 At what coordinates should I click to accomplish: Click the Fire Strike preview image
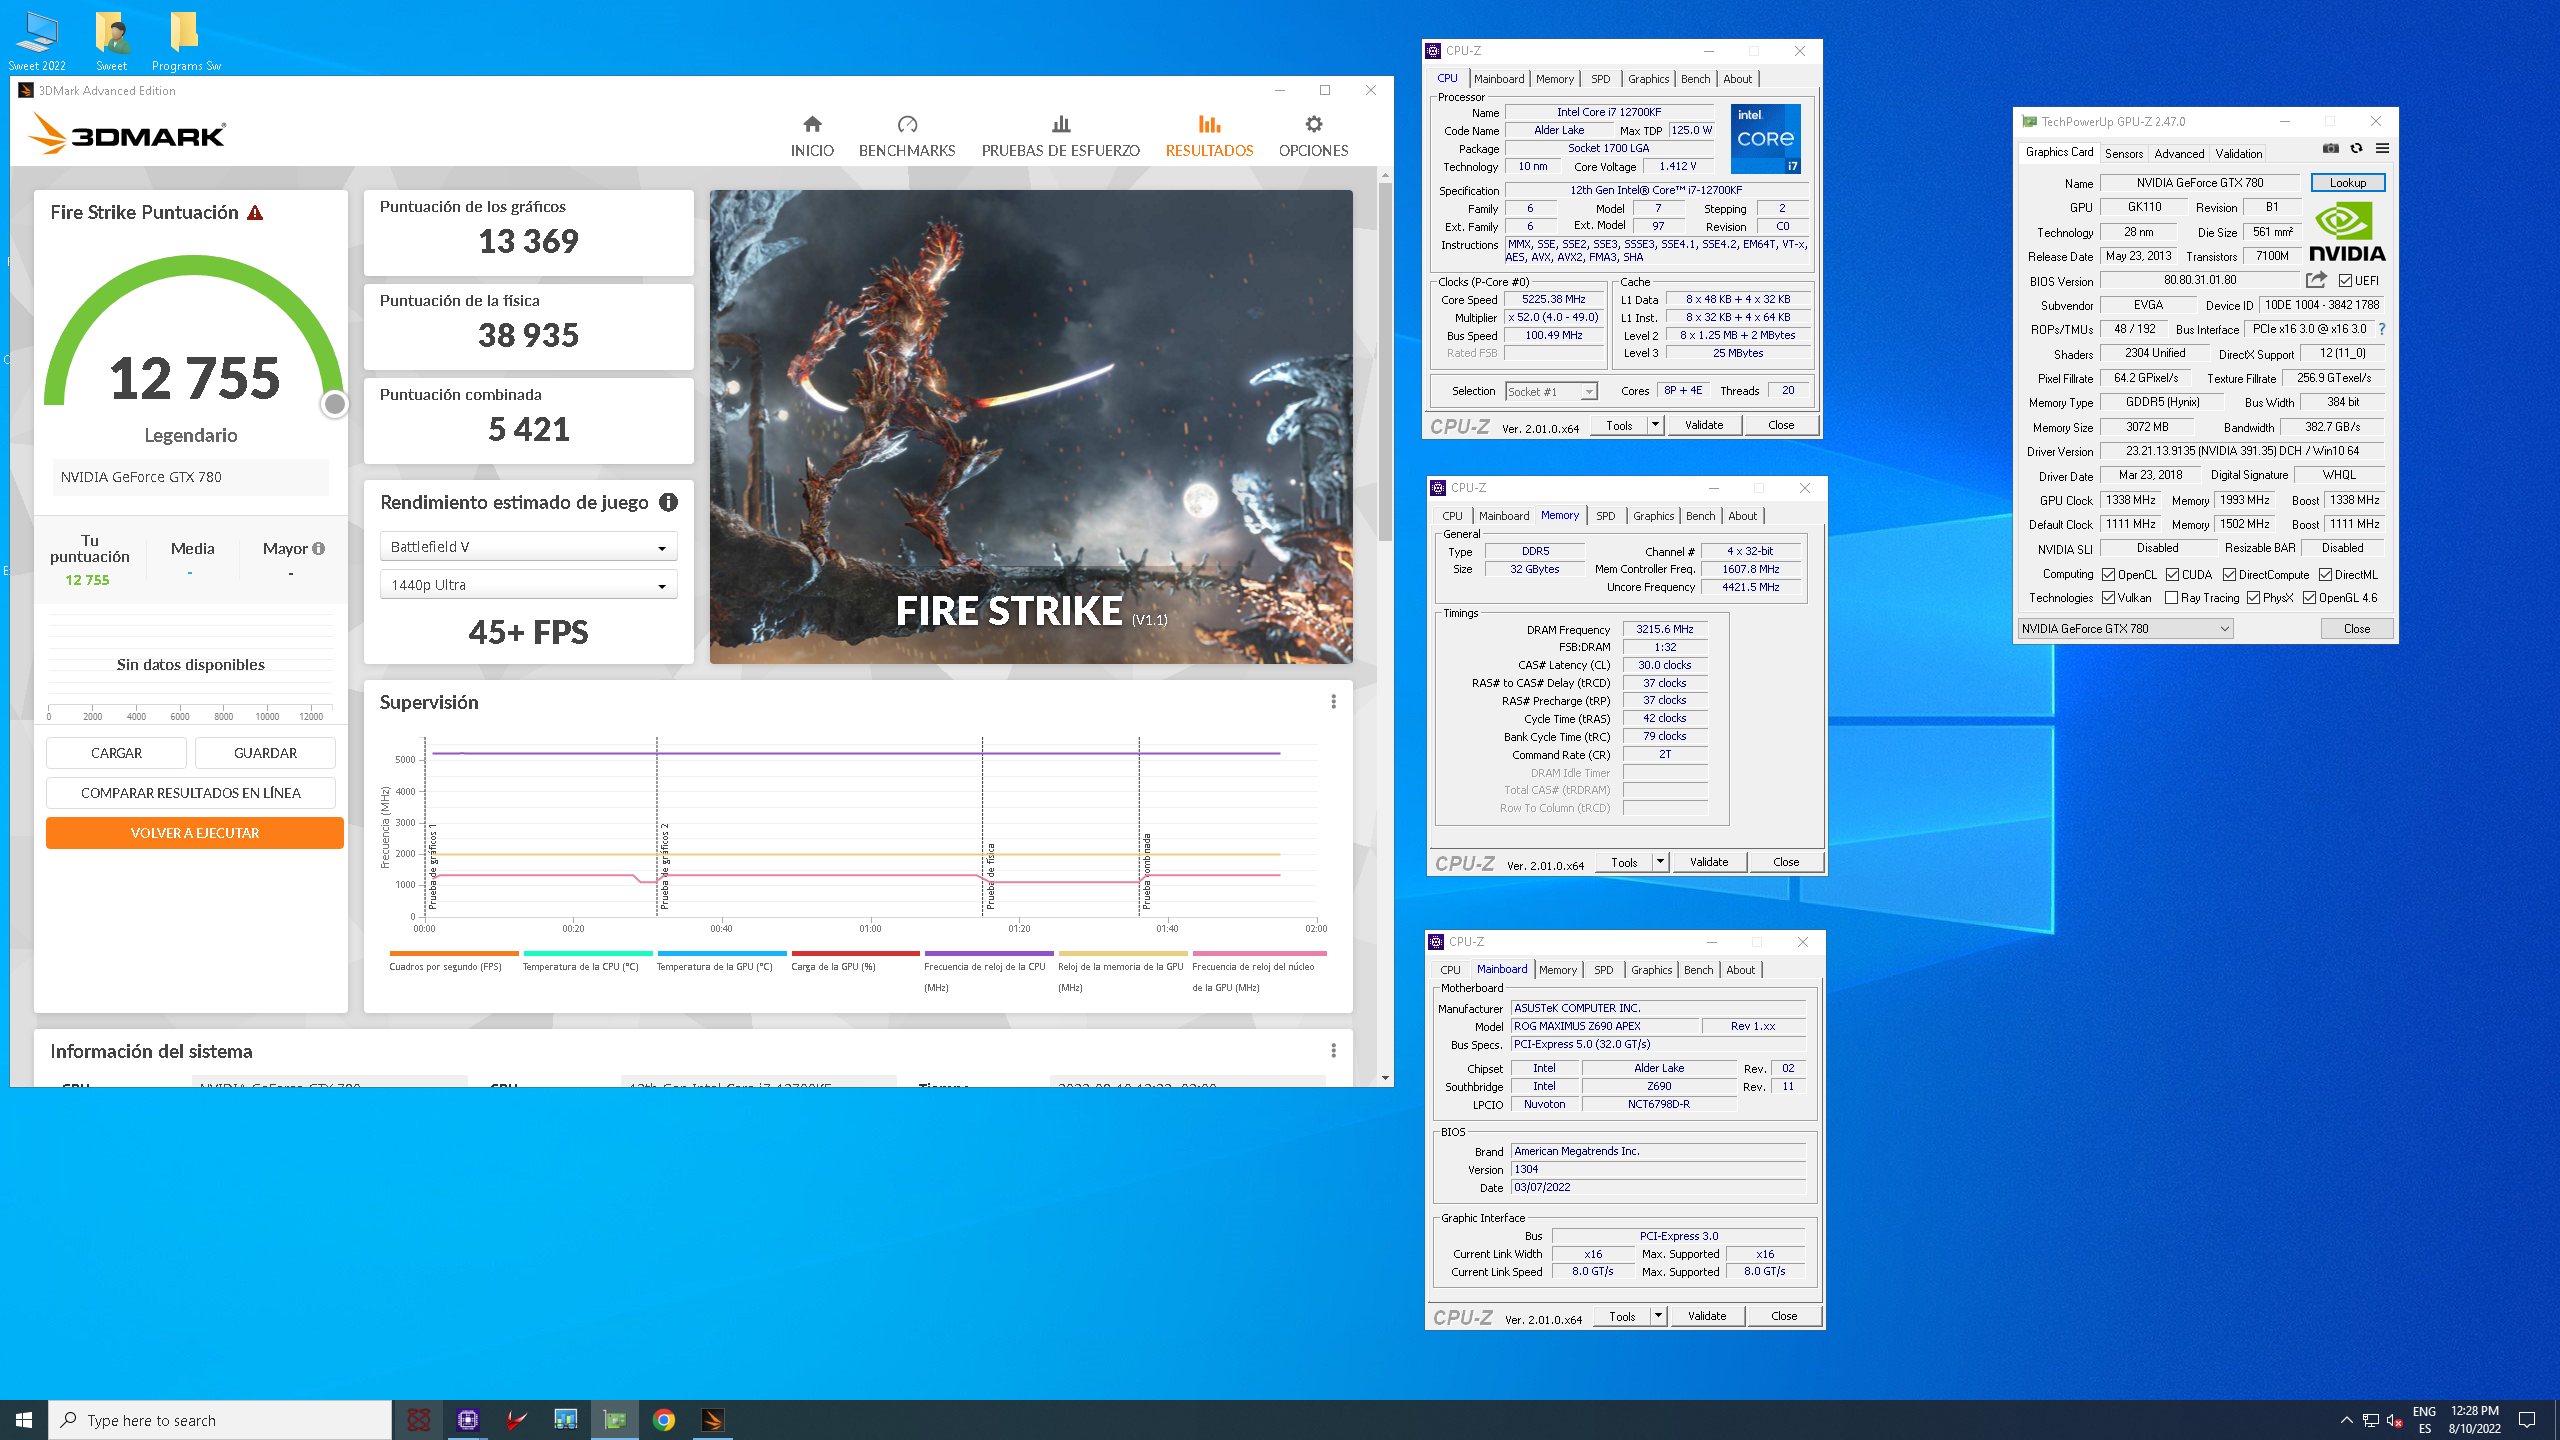pos(1031,427)
